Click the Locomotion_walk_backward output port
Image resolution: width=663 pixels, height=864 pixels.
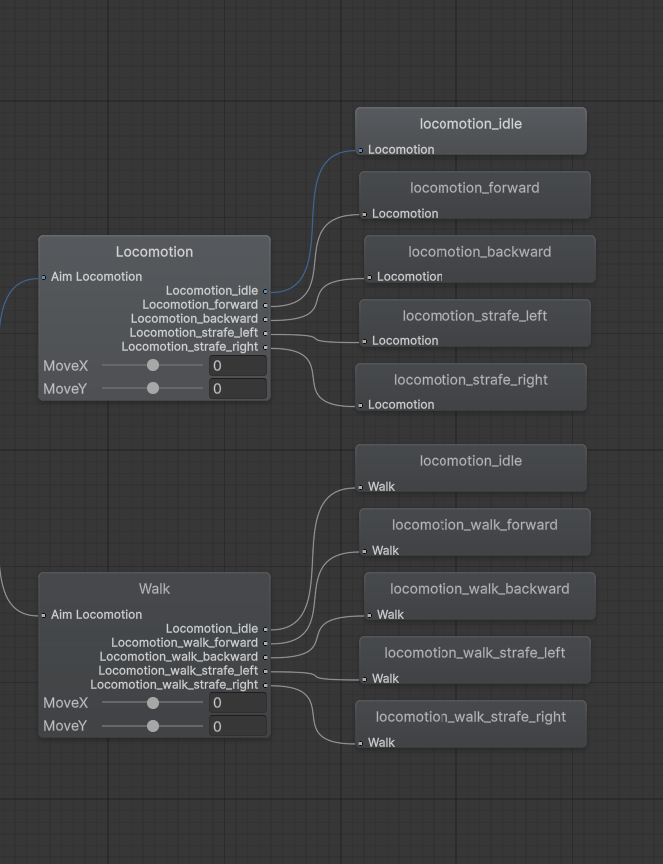[265, 657]
